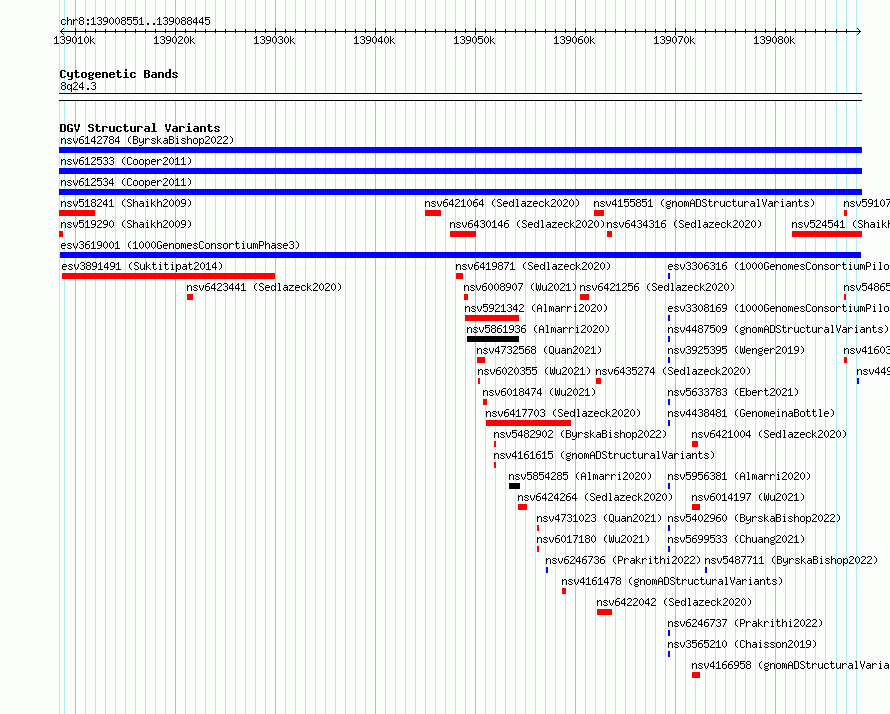Open nsv6421256 (Sedlazeck2020) label
This screenshot has height=714, width=890.
click(x=657, y=287)
